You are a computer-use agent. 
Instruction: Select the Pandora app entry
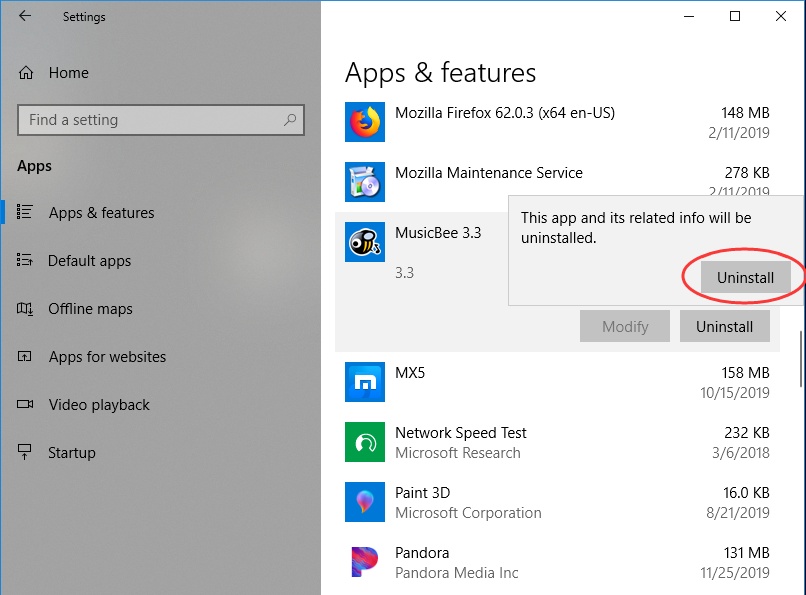click(x=557, y=562)
